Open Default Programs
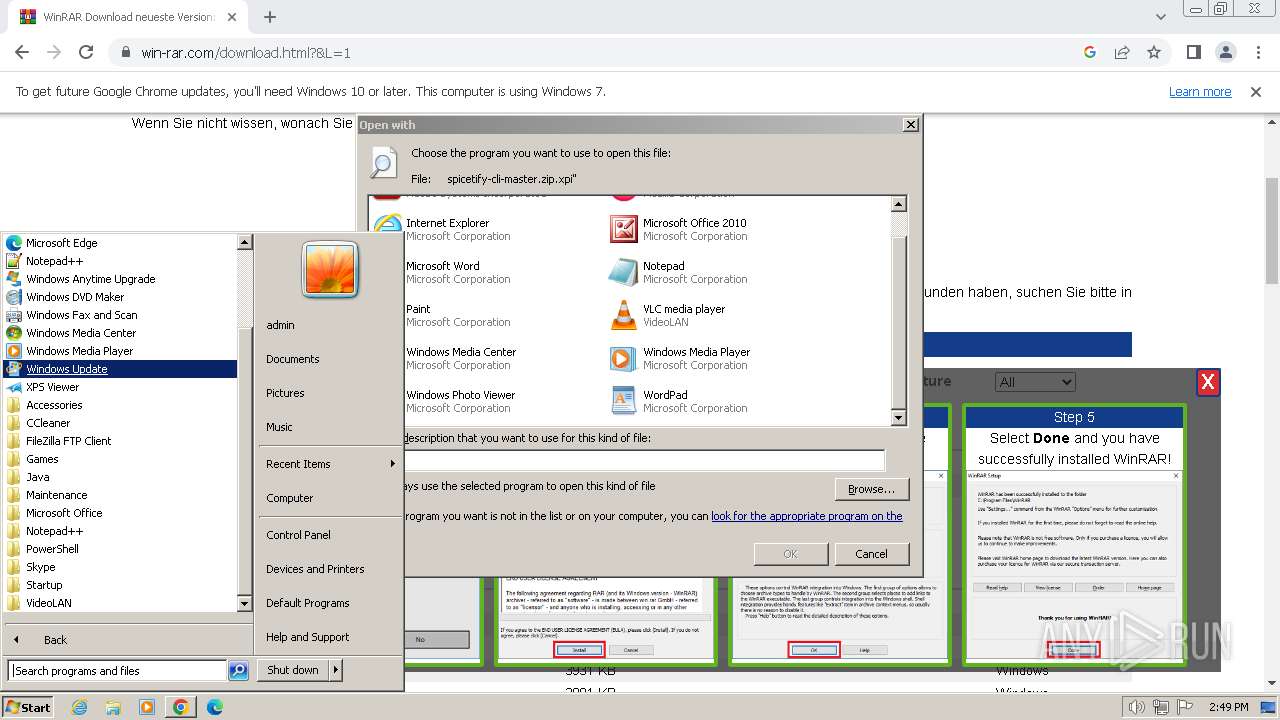This screenshot has width=1280, height=720. coord(308,603)
